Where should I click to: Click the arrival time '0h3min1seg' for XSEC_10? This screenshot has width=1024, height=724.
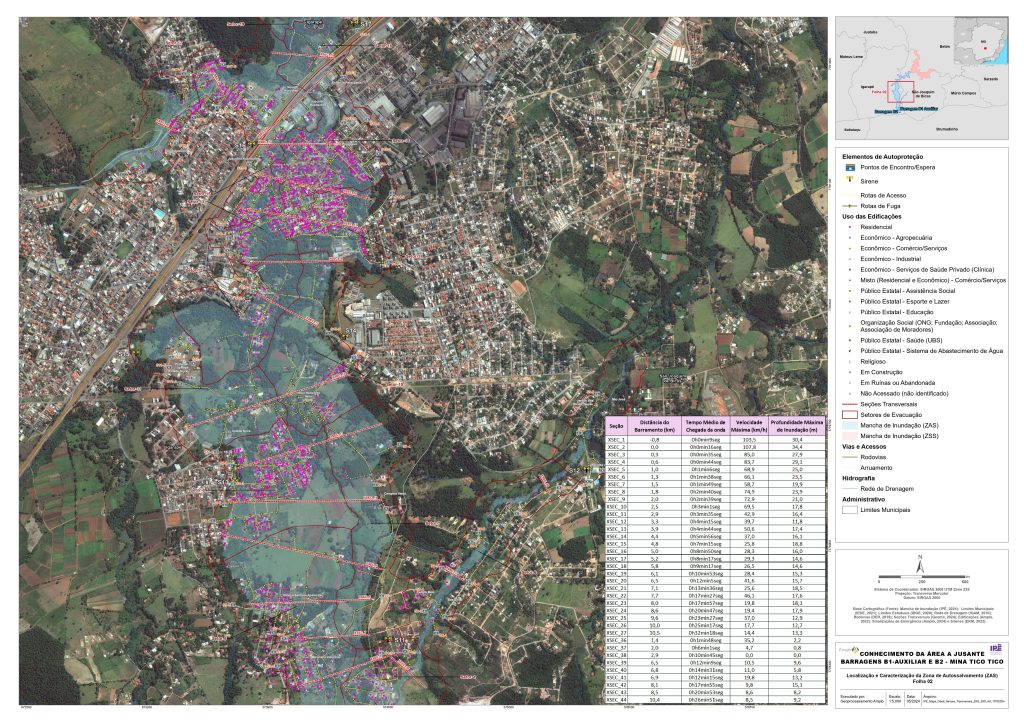pyautogui.click(x=705, y=507)
